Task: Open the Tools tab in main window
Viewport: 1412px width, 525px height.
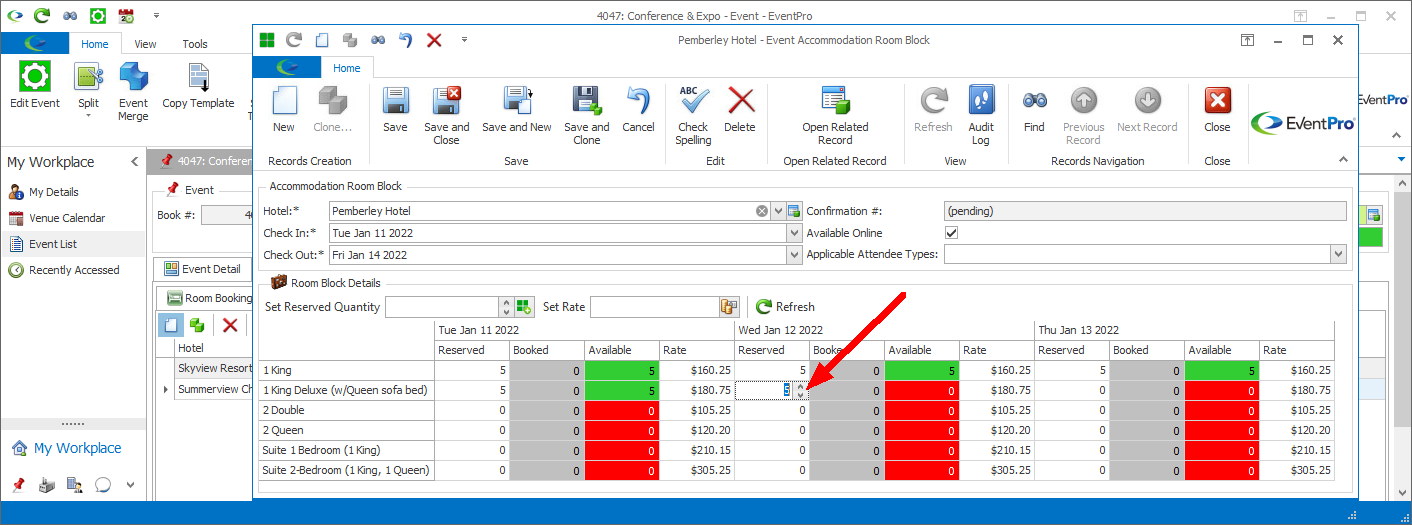Action: click(195, 44)
